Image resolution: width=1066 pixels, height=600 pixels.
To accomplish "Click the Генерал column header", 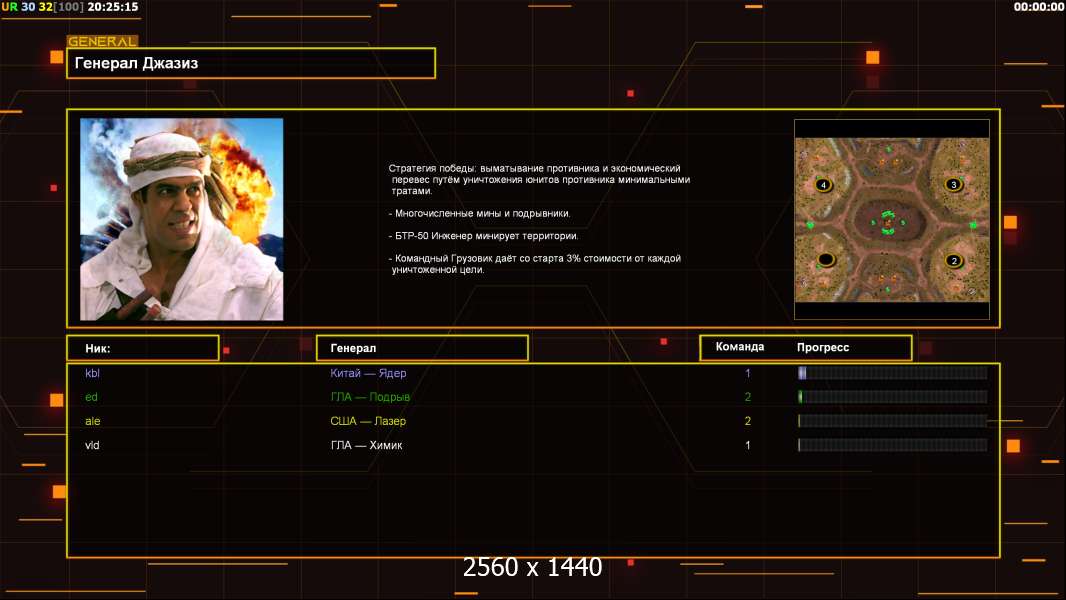I will [x=421, y=348].
